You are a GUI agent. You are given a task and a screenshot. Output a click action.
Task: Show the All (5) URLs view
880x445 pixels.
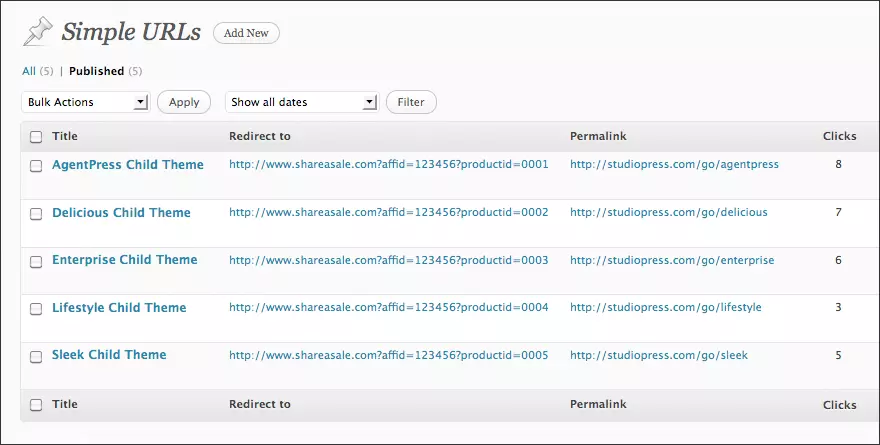38,71
